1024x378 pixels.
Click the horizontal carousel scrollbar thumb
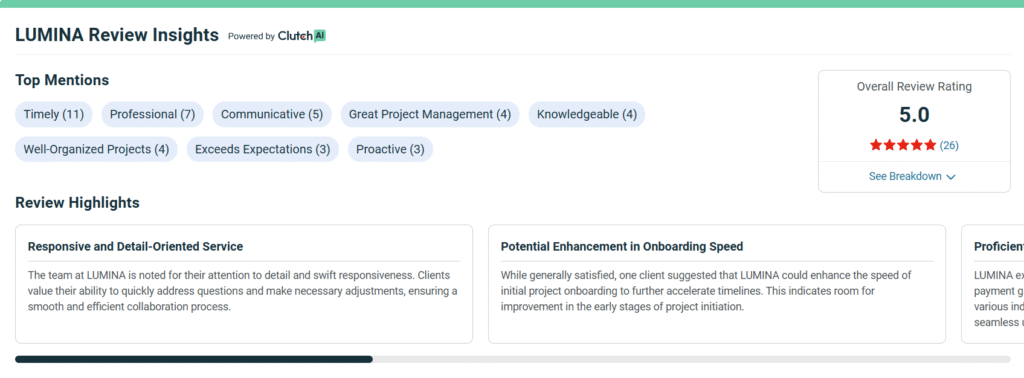point(194,359)
